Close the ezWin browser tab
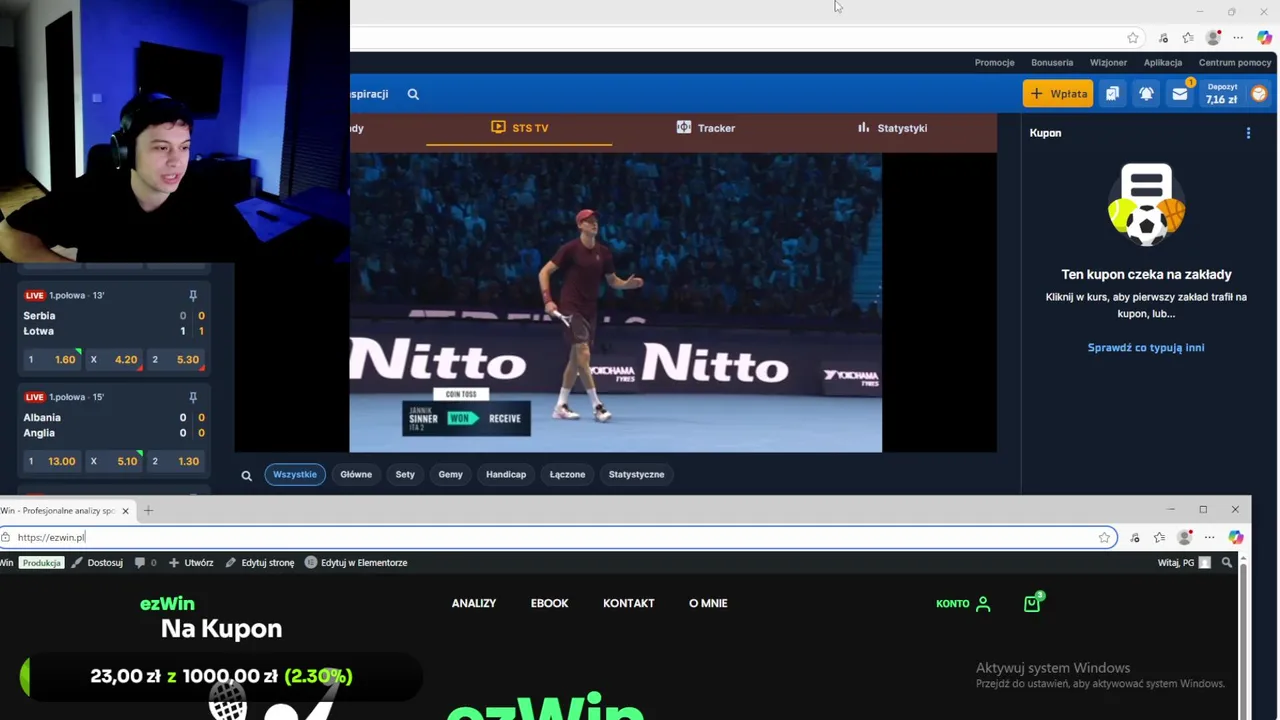The image size is (1280, 720). 125,511
